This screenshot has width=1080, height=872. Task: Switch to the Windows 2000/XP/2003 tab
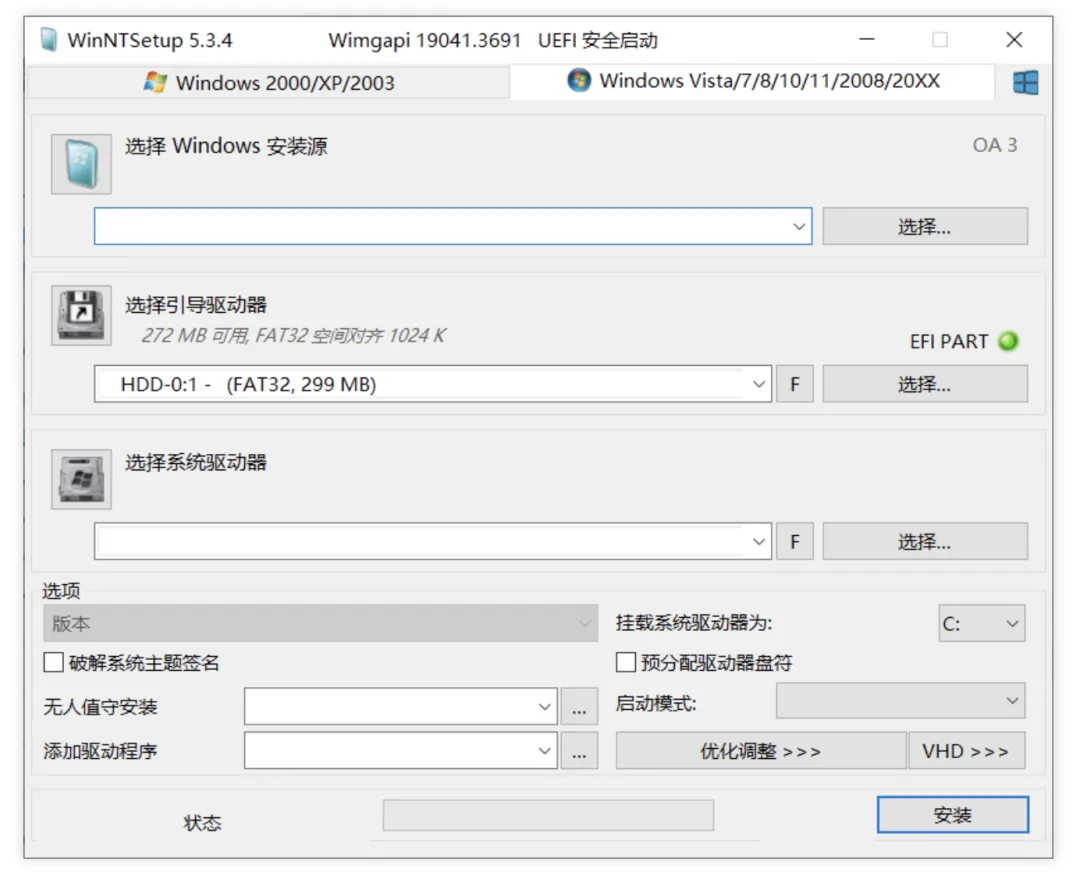267,83
